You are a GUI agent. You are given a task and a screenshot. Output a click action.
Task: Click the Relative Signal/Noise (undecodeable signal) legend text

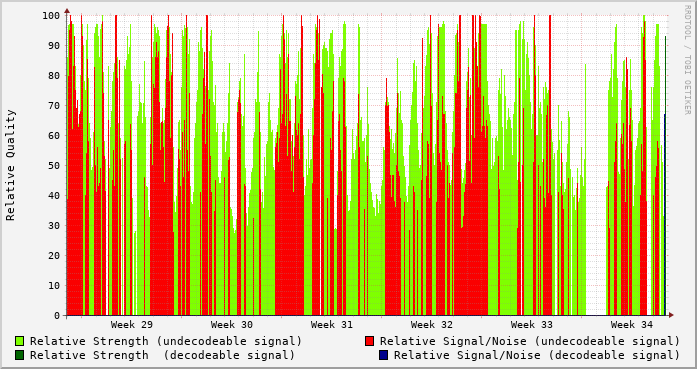click(x=530, y=341)
